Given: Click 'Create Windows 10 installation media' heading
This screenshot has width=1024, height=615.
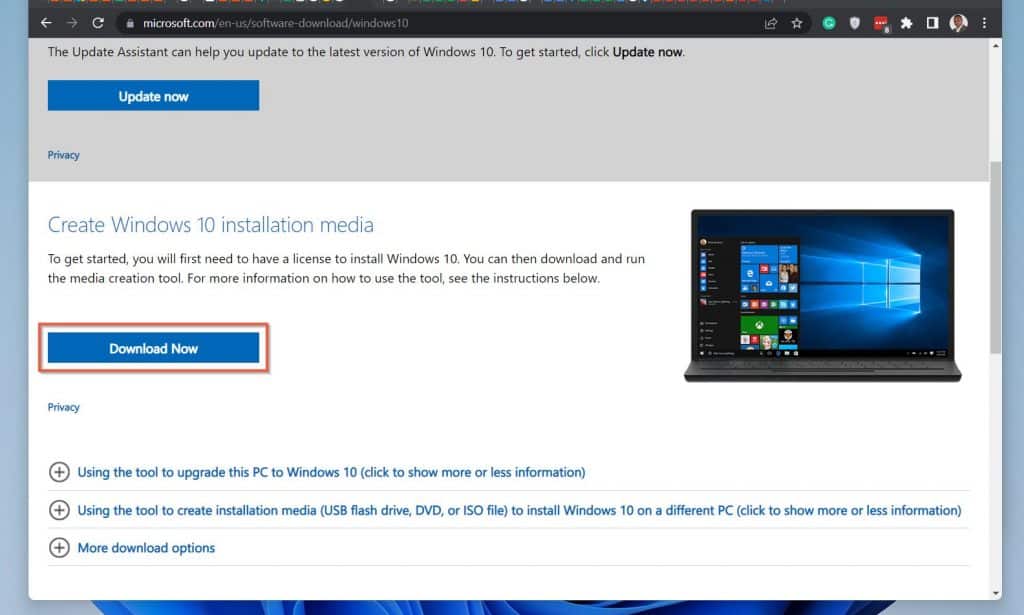Looking at the screenshot, I should point(210,225).
